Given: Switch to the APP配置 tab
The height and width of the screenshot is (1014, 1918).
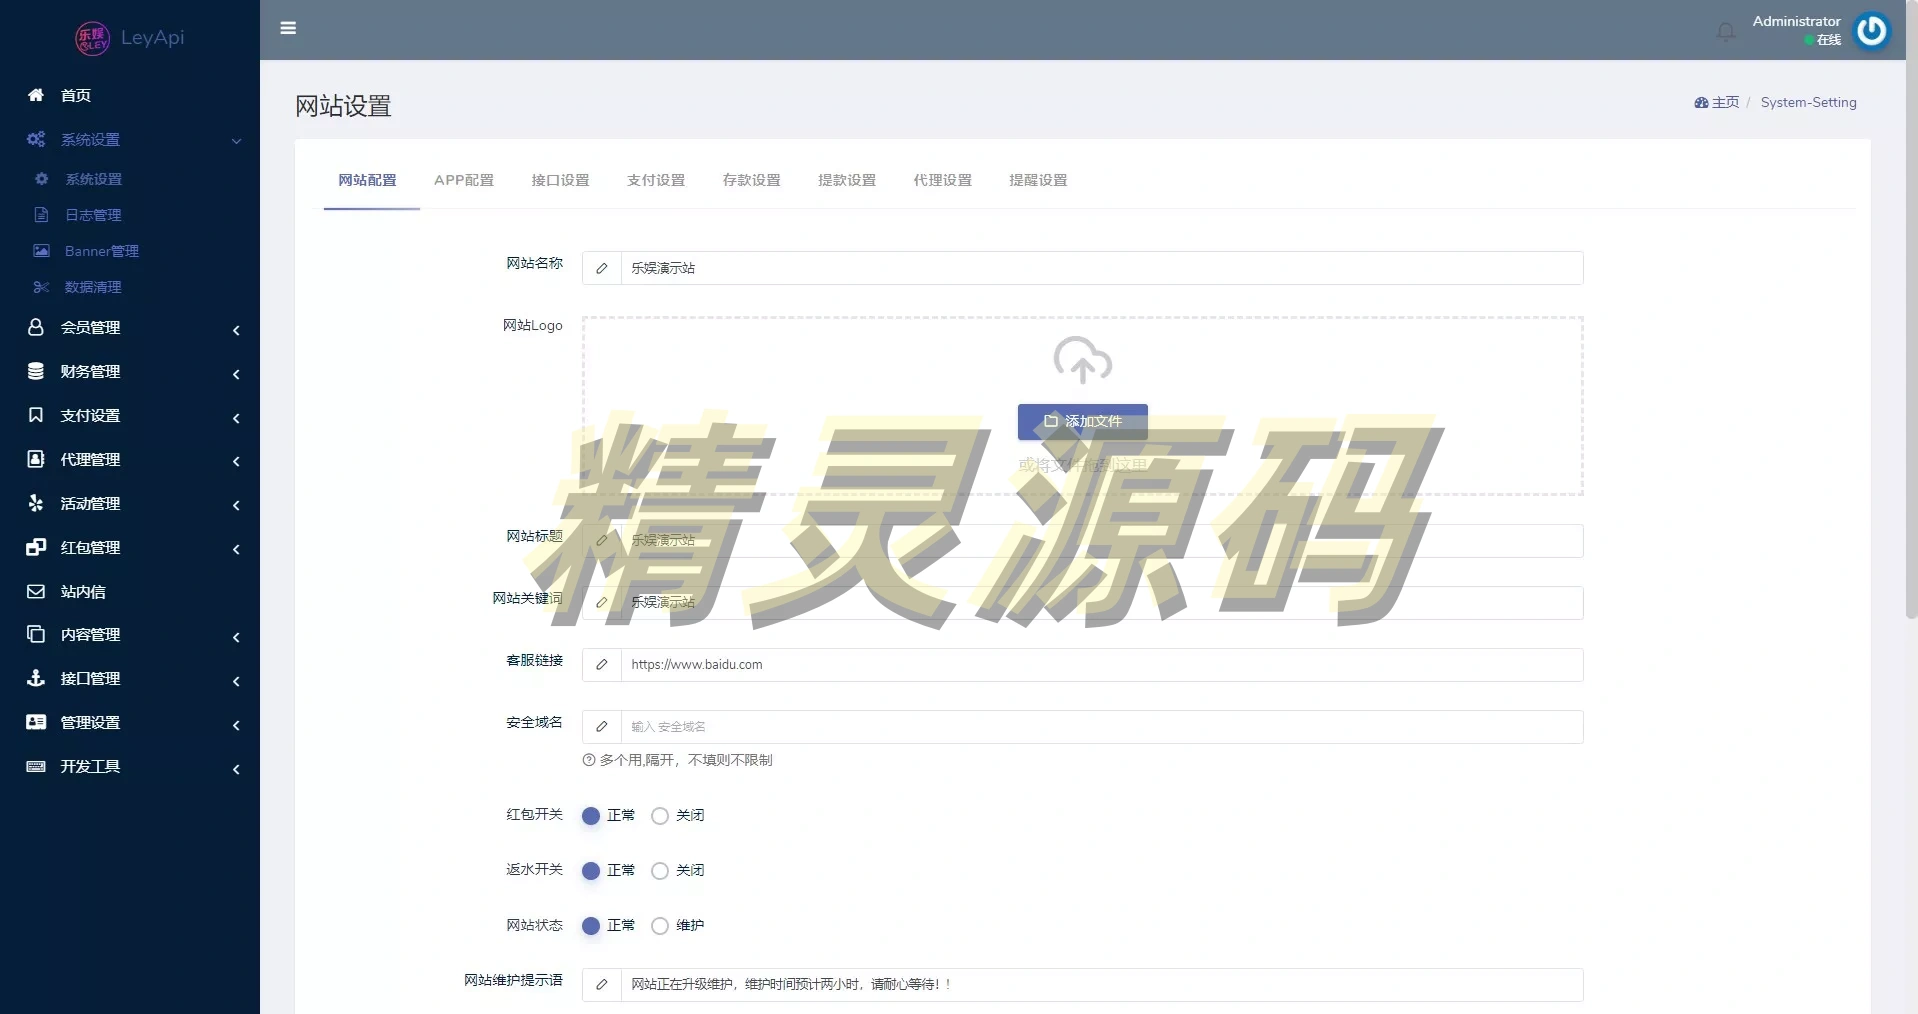Looking at the screenshot, I should click(464, 180).
